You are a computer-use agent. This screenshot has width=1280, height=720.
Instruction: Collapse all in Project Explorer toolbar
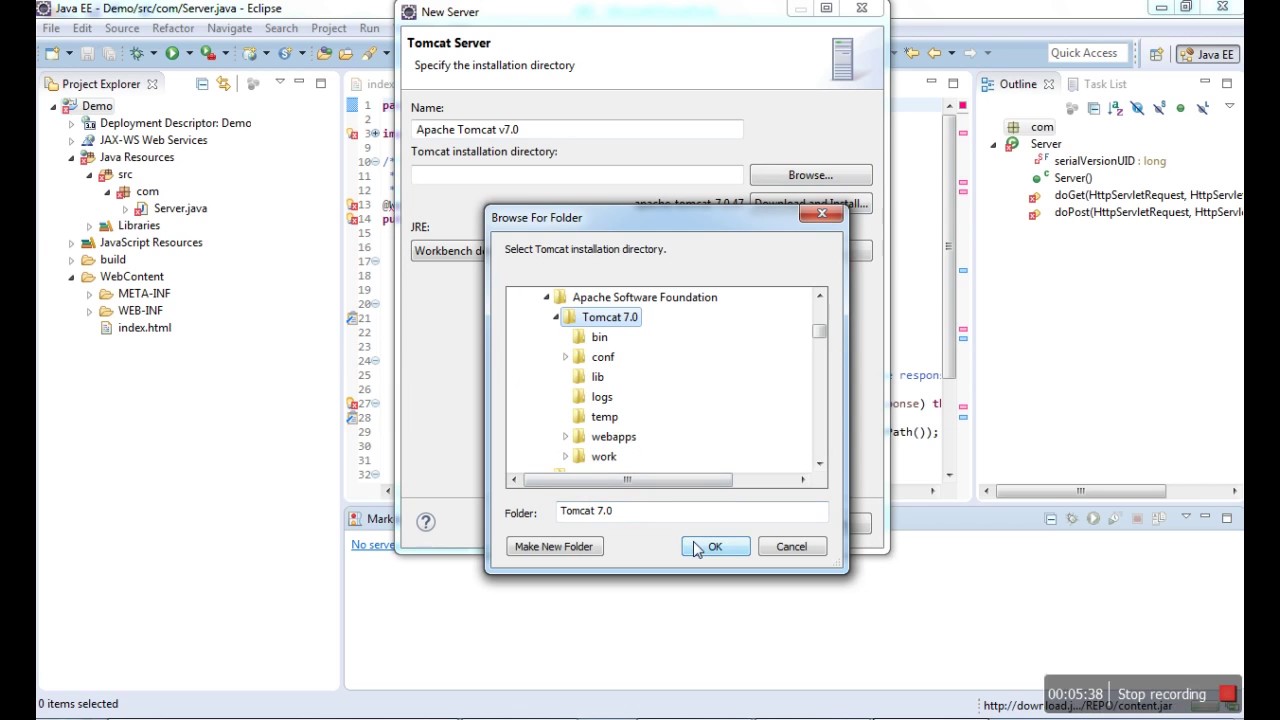click(202, 84)
